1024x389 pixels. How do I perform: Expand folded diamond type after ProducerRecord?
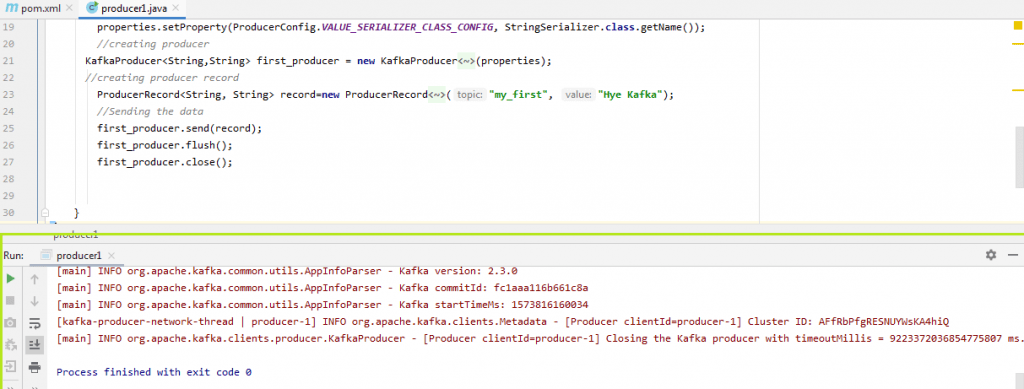437,95
